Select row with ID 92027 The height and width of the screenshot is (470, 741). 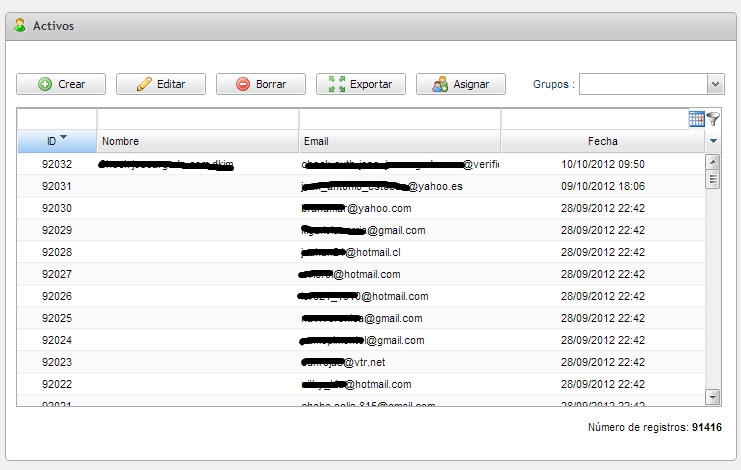[361, 274]
